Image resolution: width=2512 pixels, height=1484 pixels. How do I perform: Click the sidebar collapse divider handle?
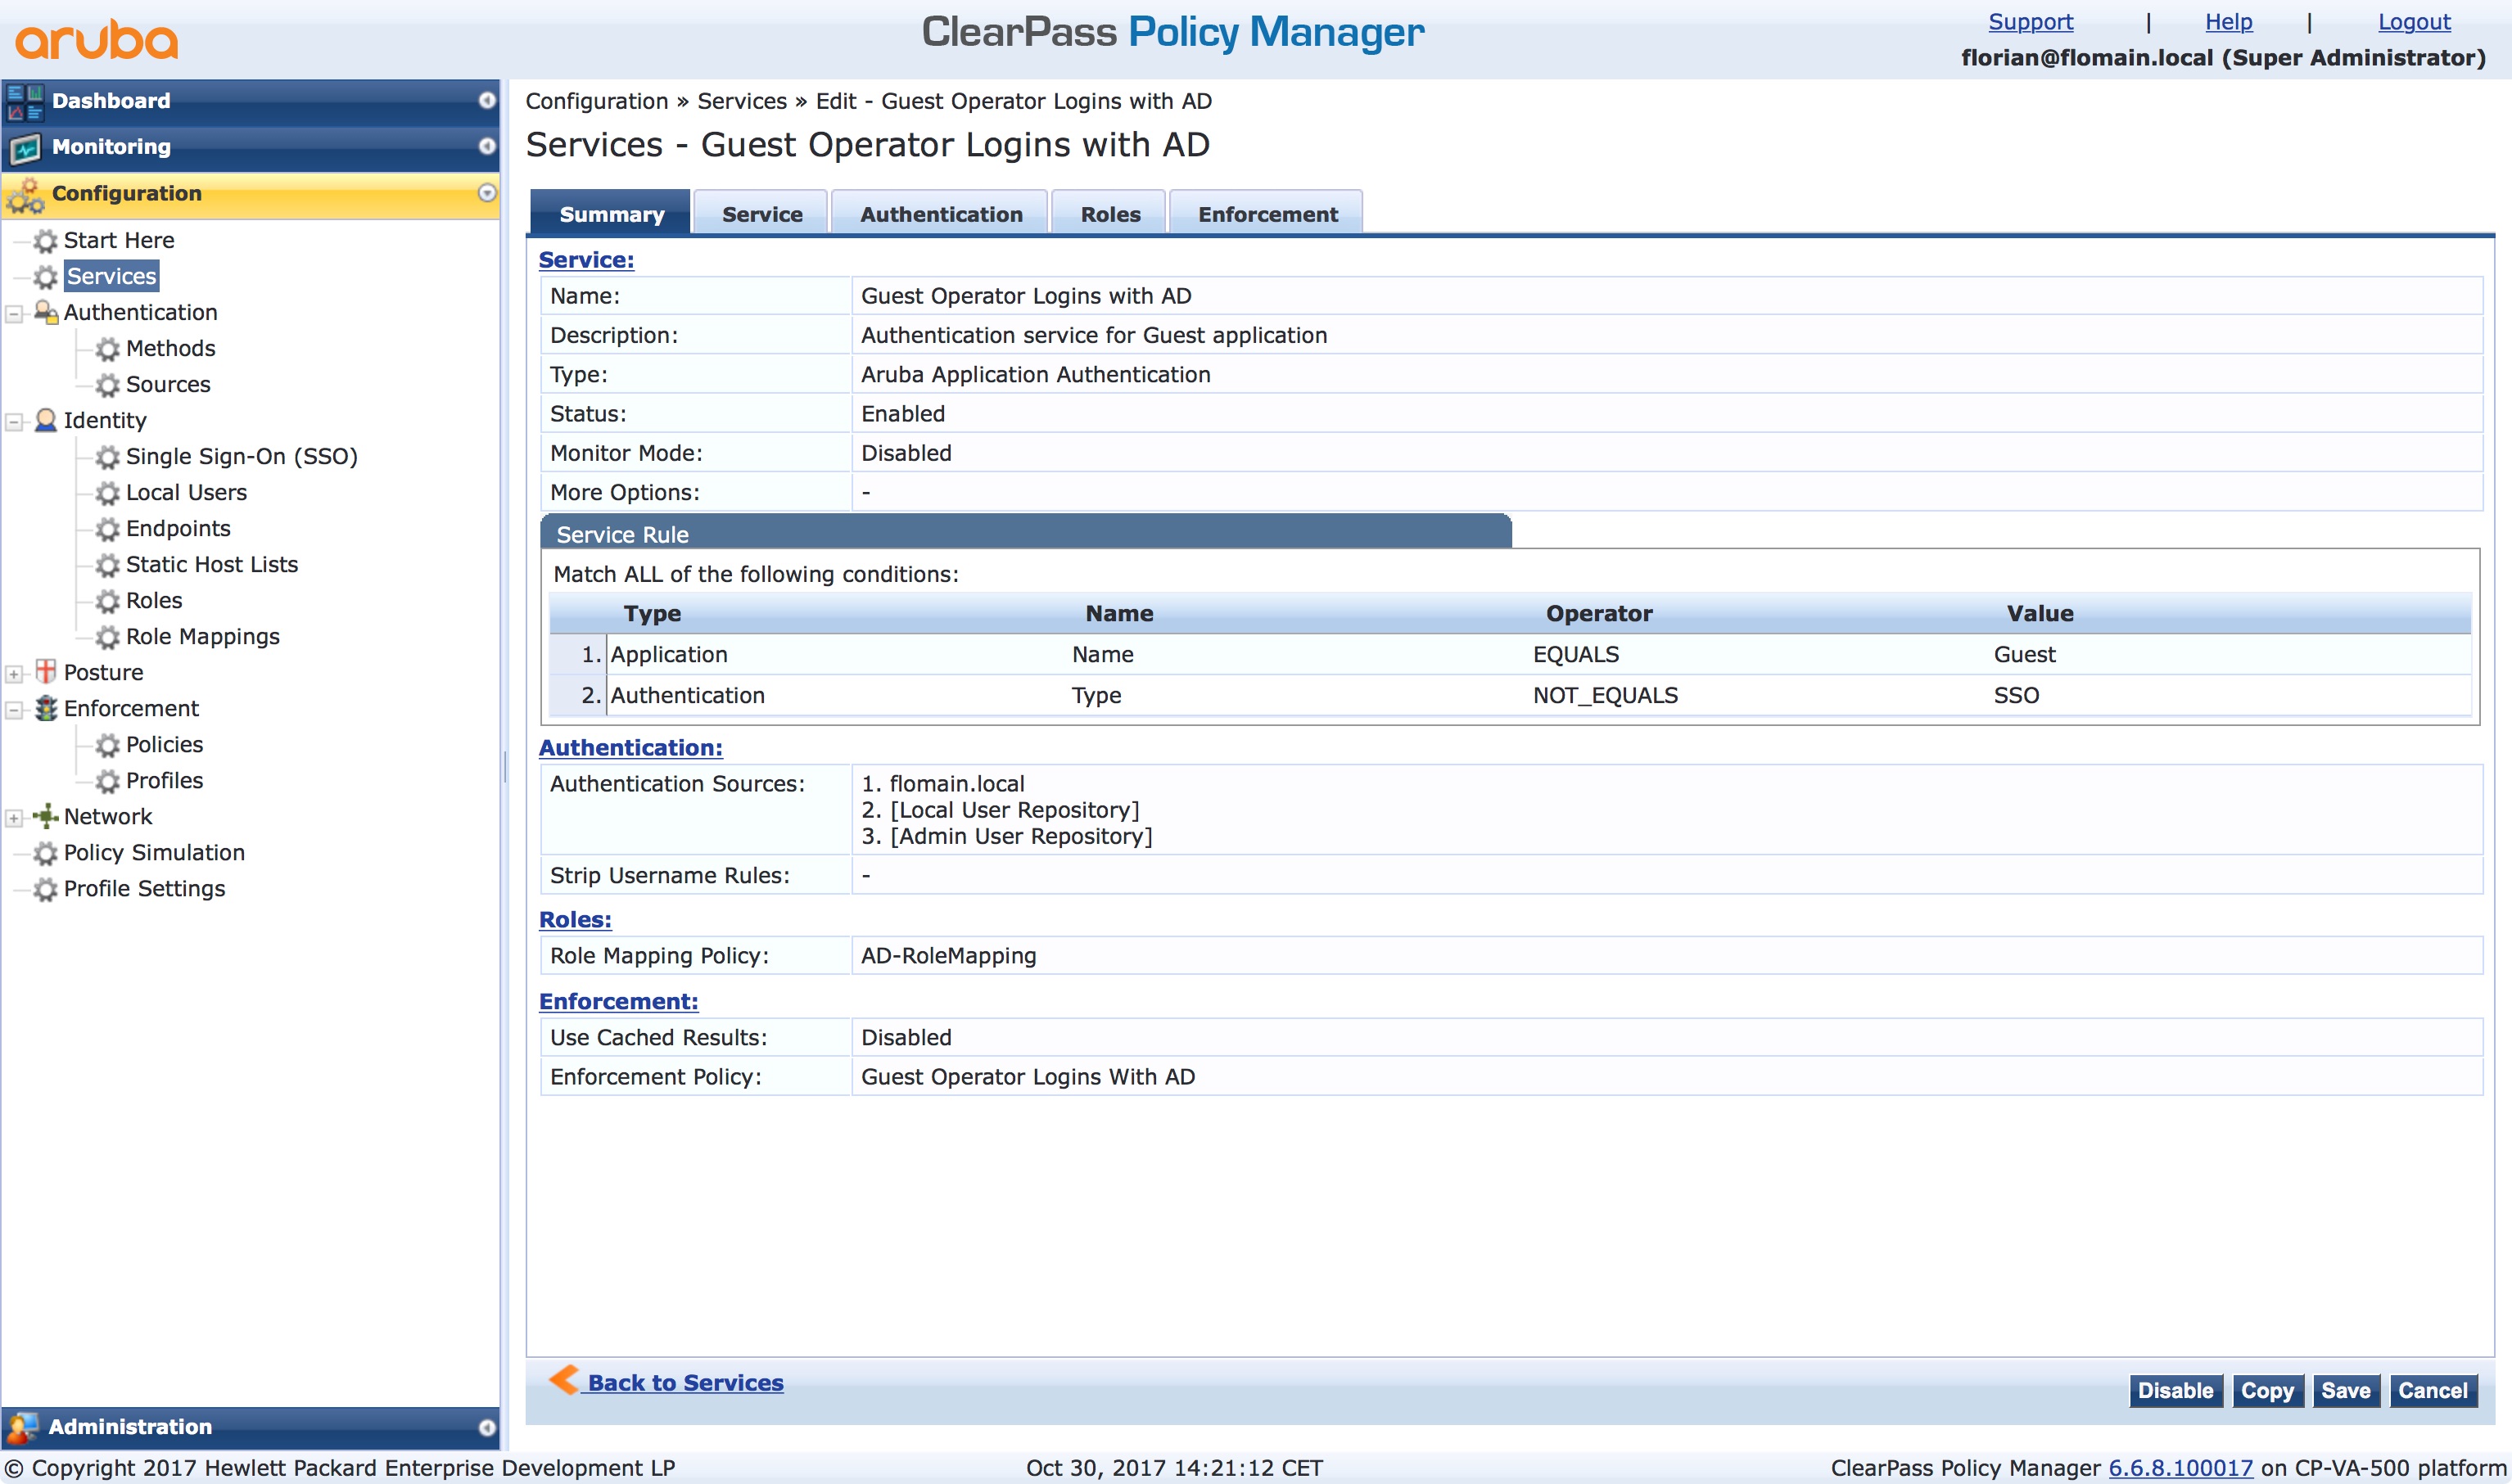(x=505, y=766)
